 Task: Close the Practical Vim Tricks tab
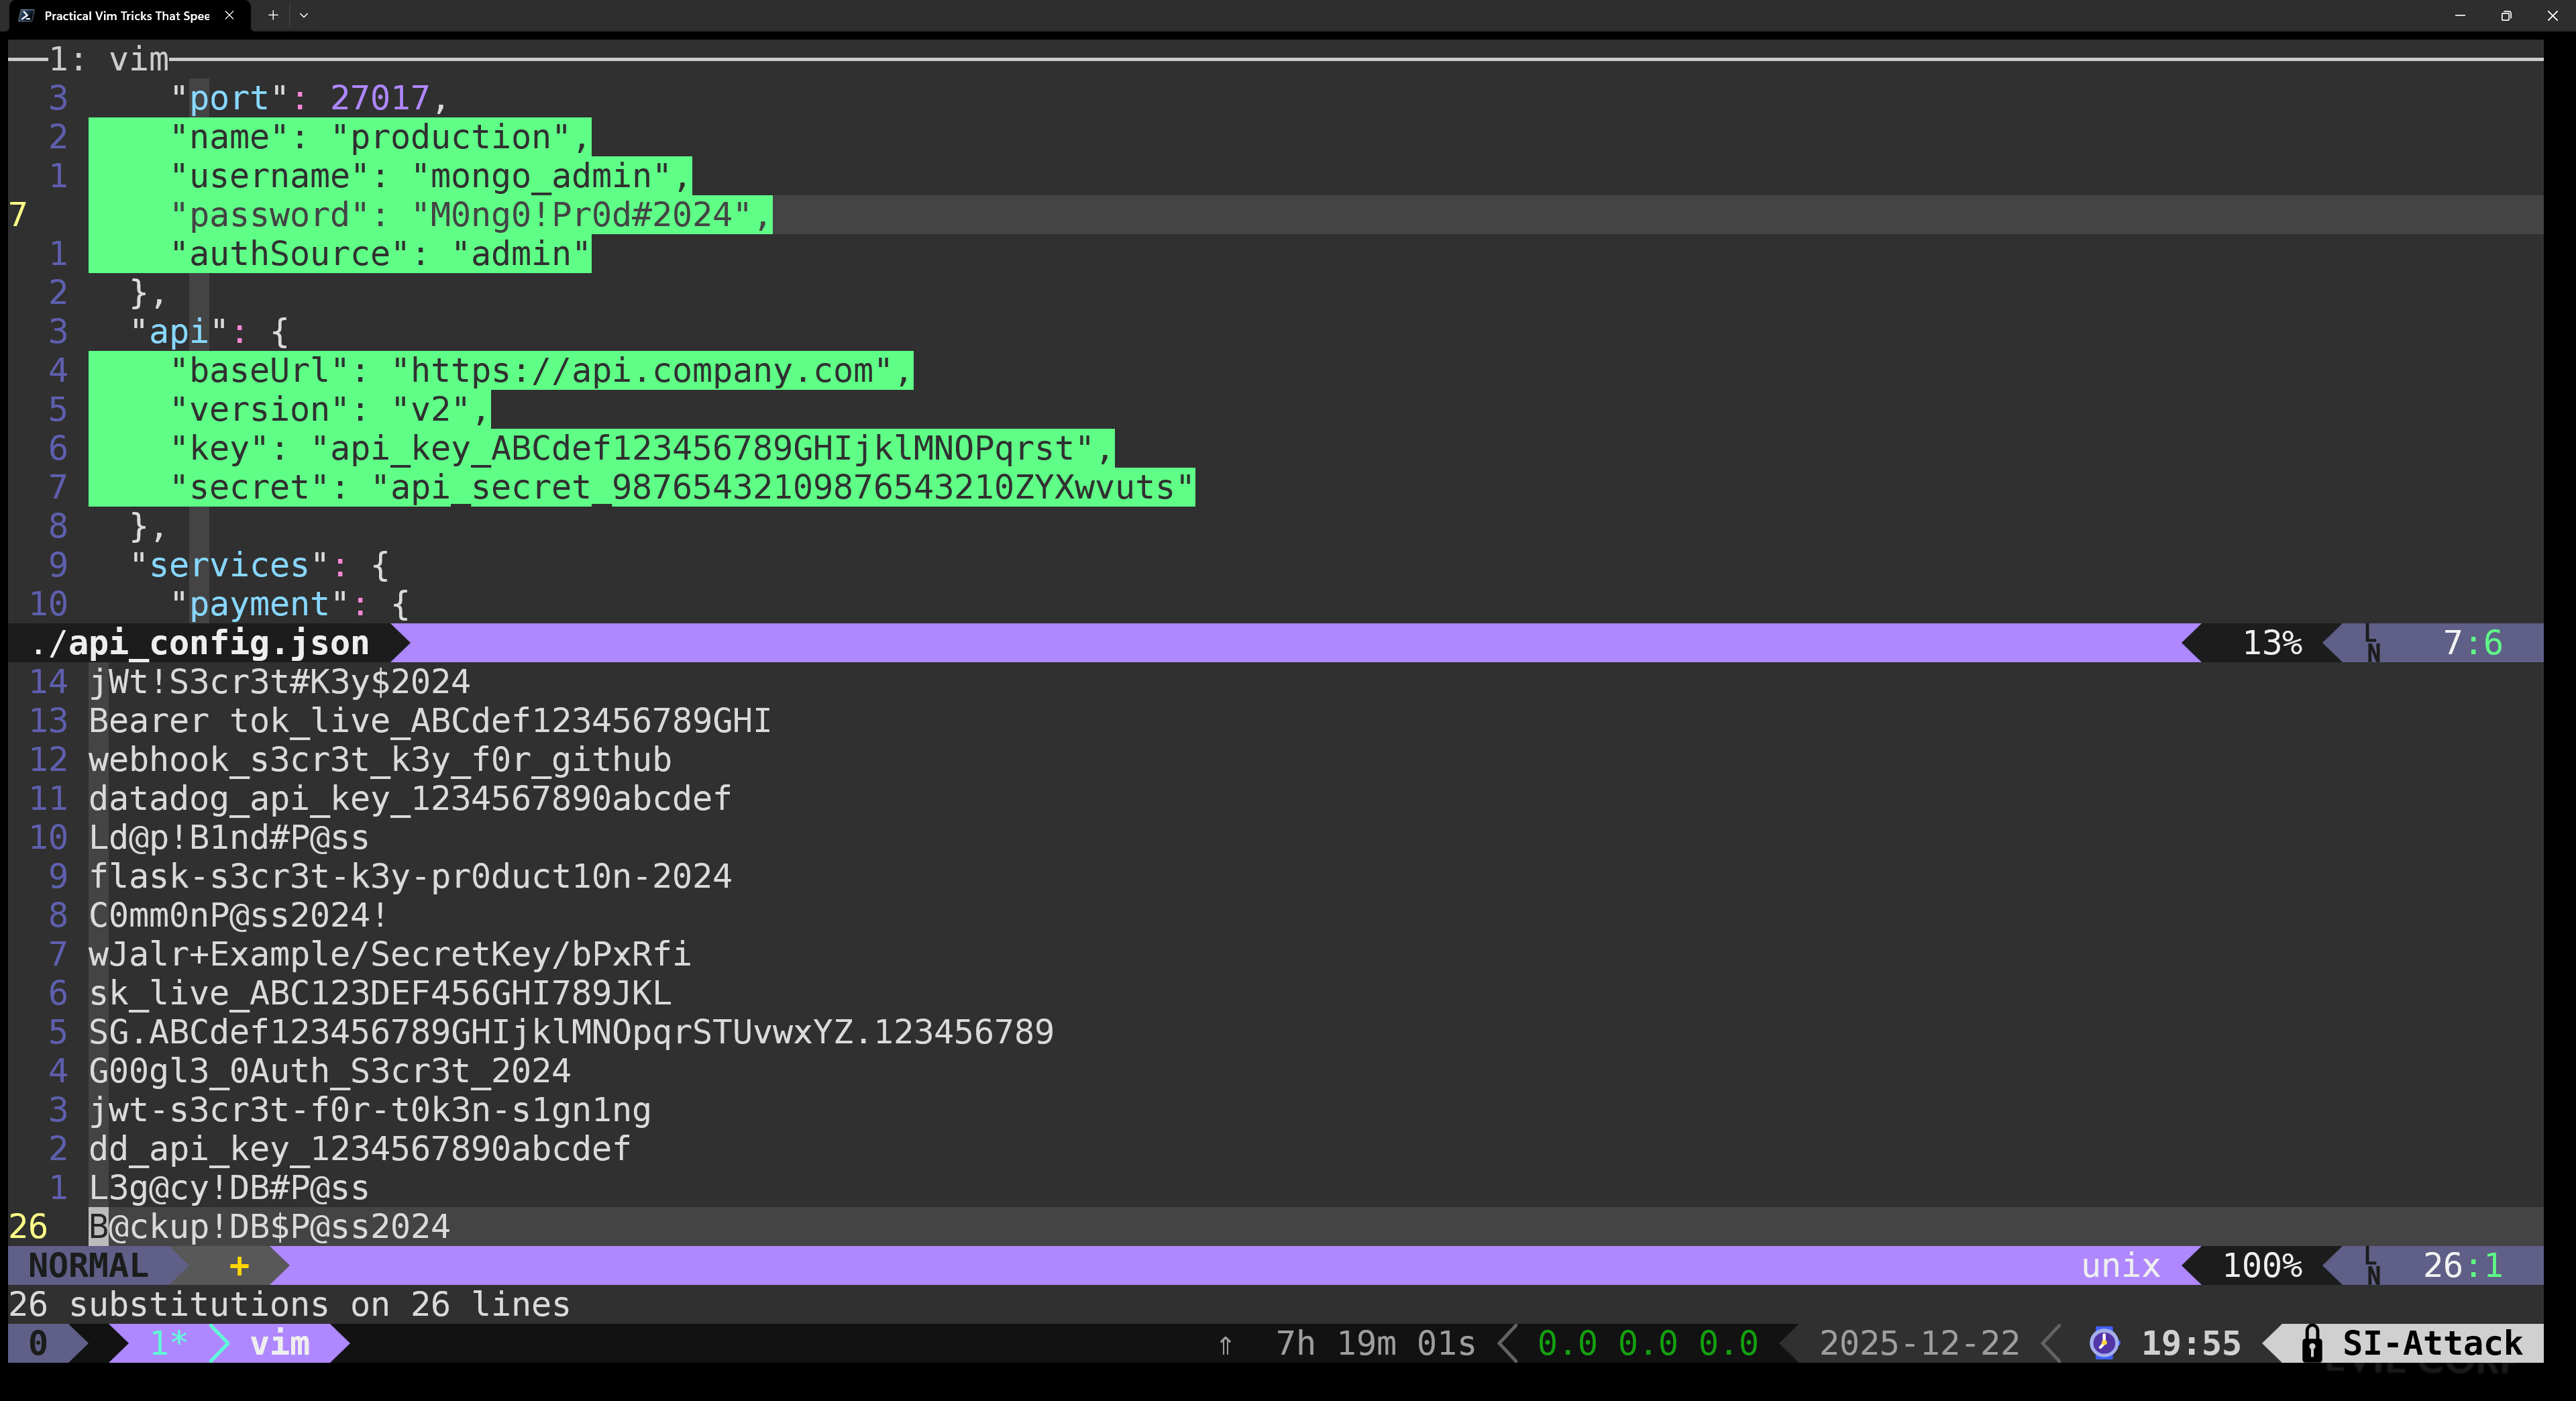point(229,15)
